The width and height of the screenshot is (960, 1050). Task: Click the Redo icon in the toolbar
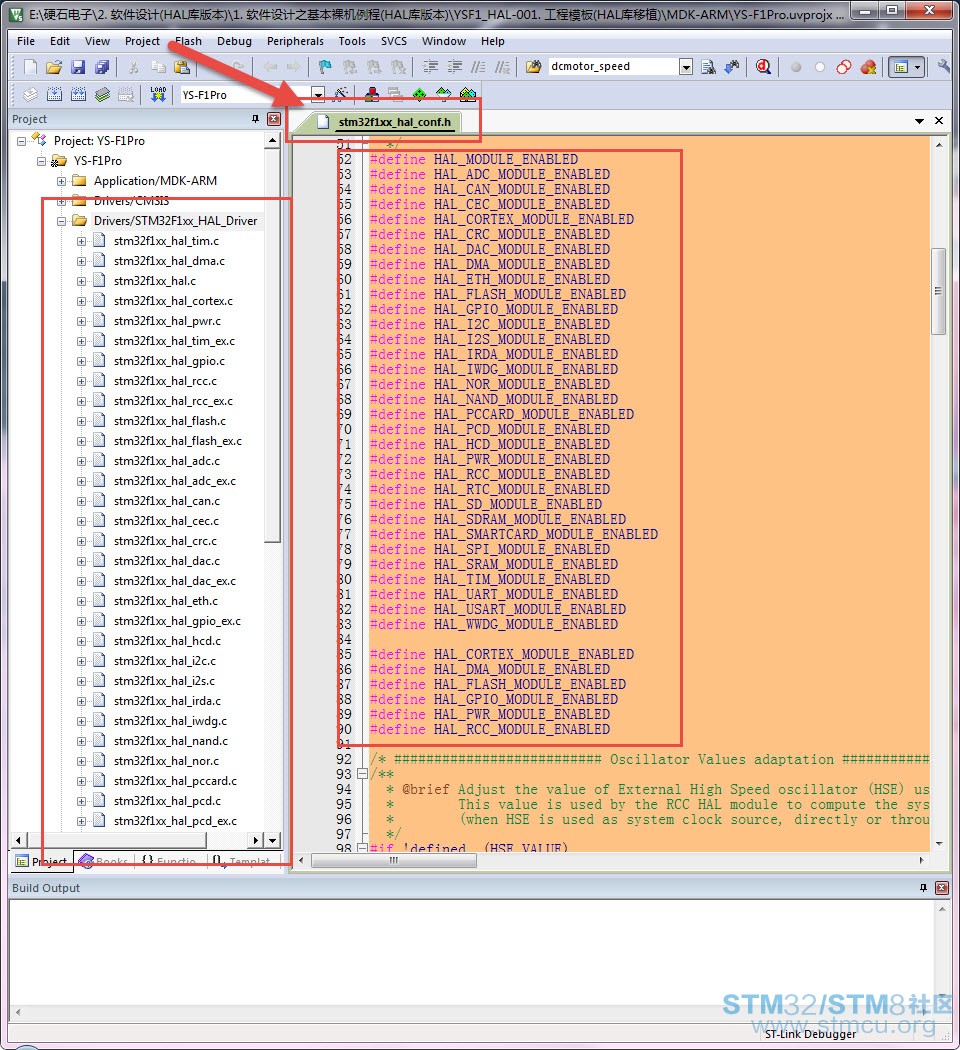click(x=238, y=67)
